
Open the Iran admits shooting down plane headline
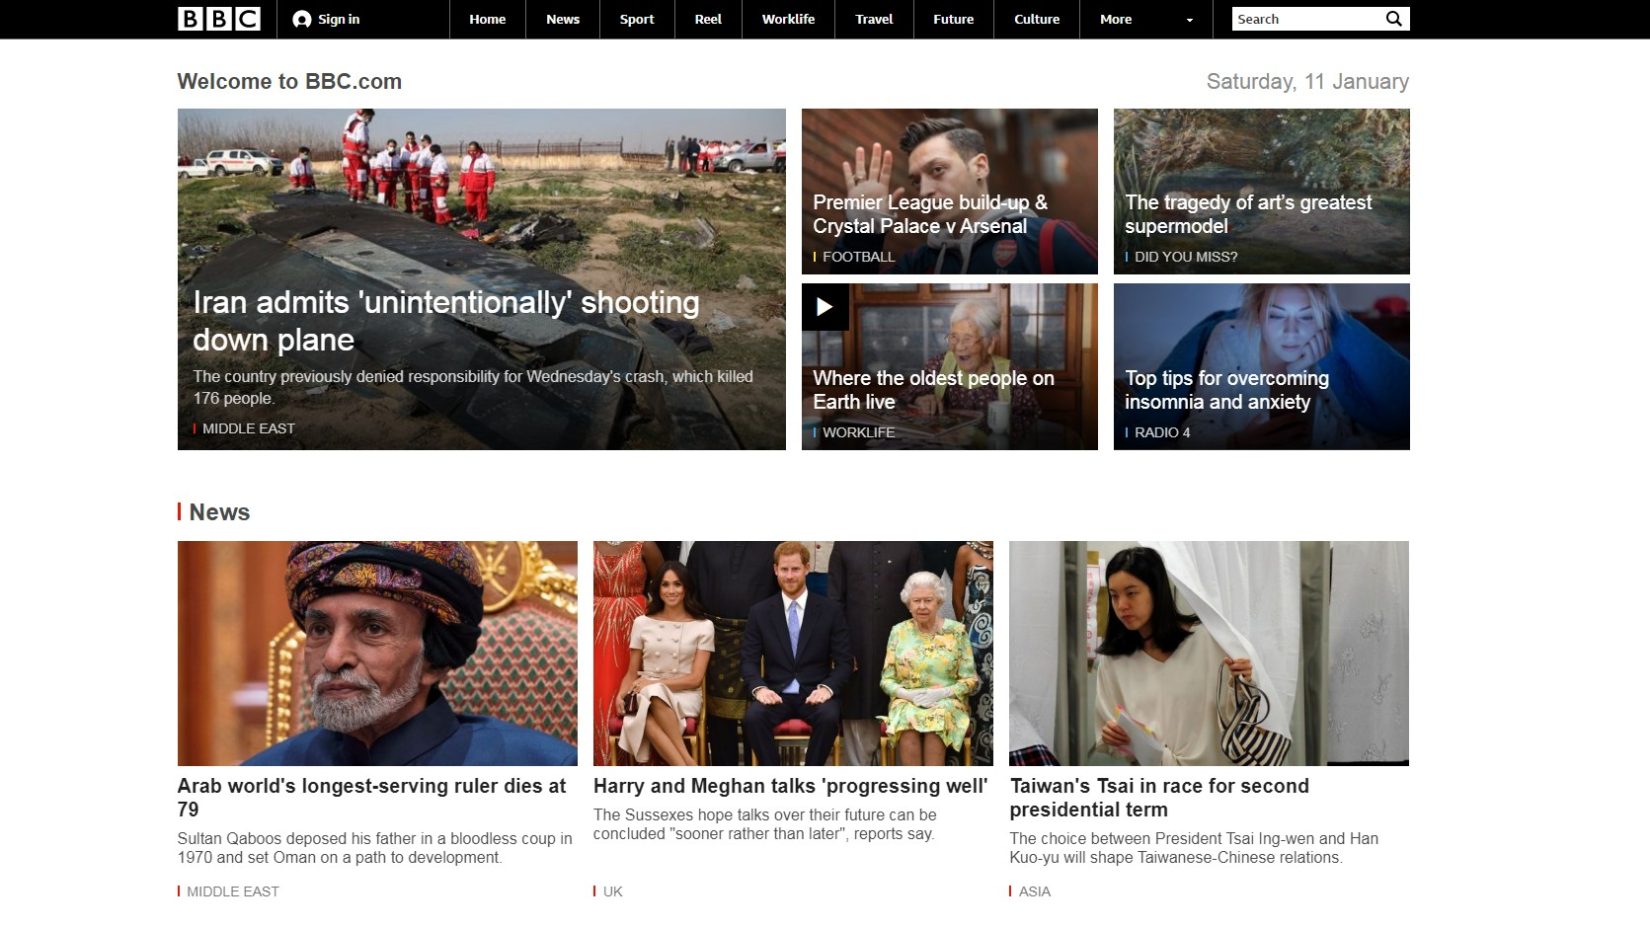446,321
